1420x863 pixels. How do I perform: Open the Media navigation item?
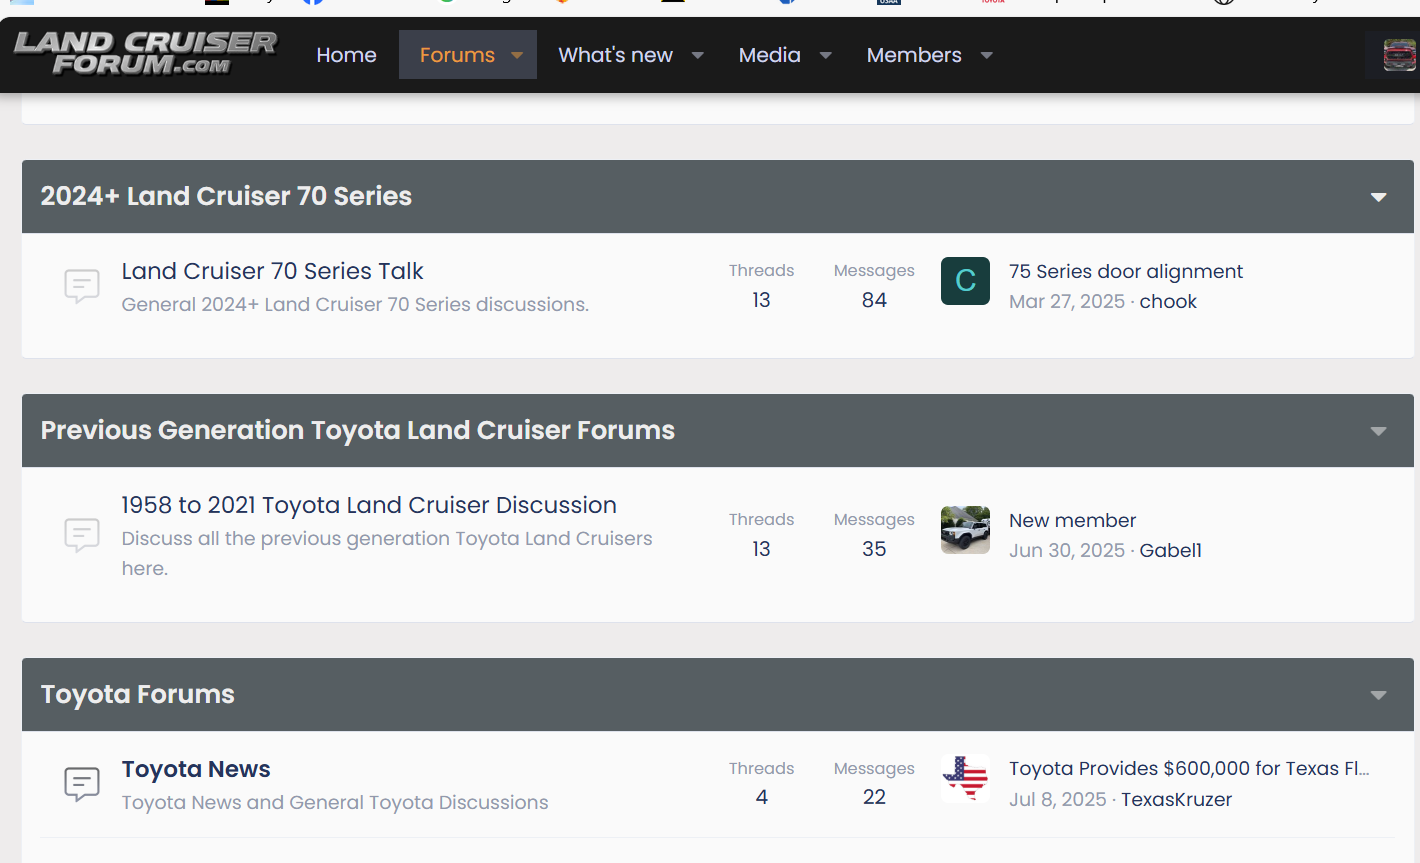769,55
